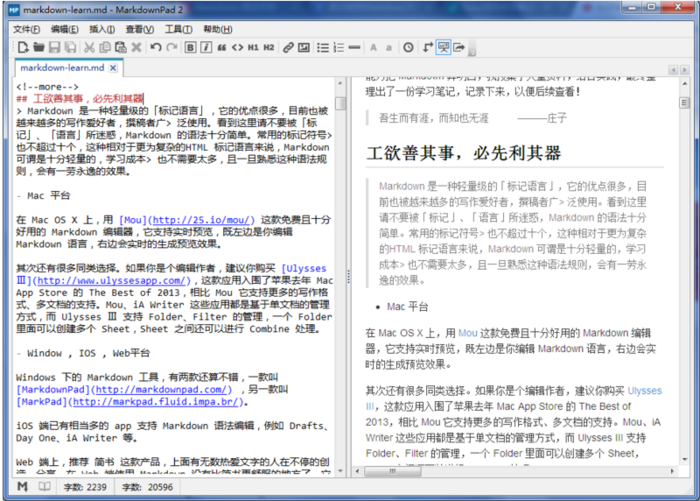The image size is (700, 501).
Task: Cut selection with the scissors icon
Action: click(89, 47)
